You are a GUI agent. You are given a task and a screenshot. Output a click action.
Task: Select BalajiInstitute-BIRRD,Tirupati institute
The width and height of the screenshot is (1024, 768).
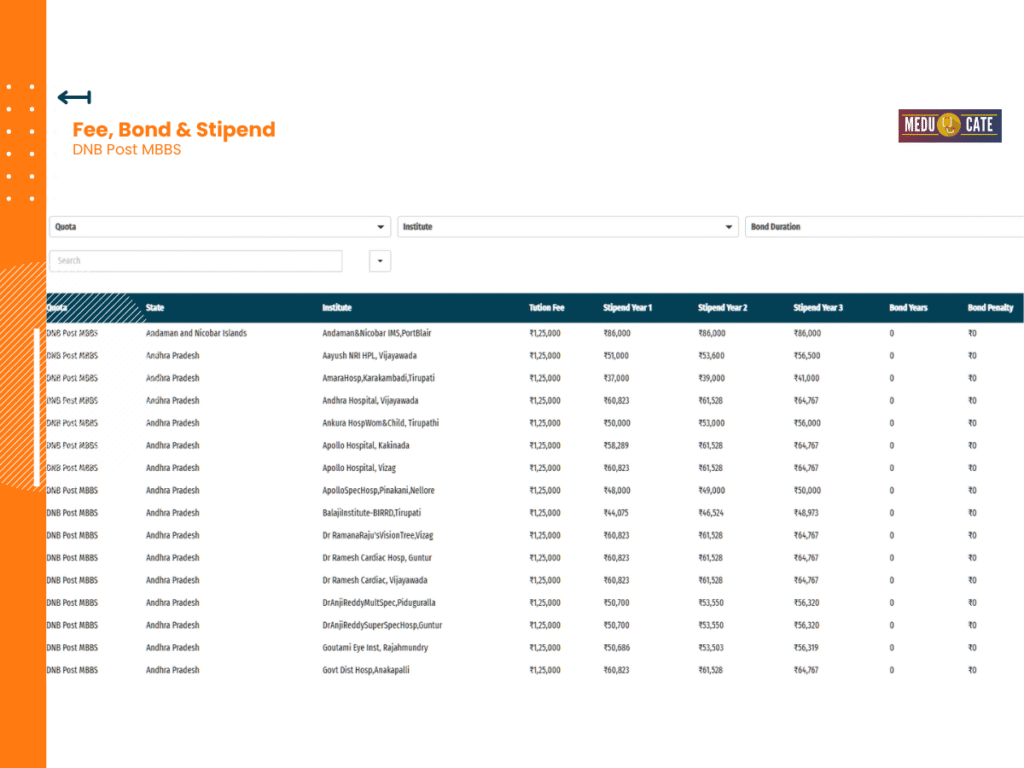(x=372, y=513)
